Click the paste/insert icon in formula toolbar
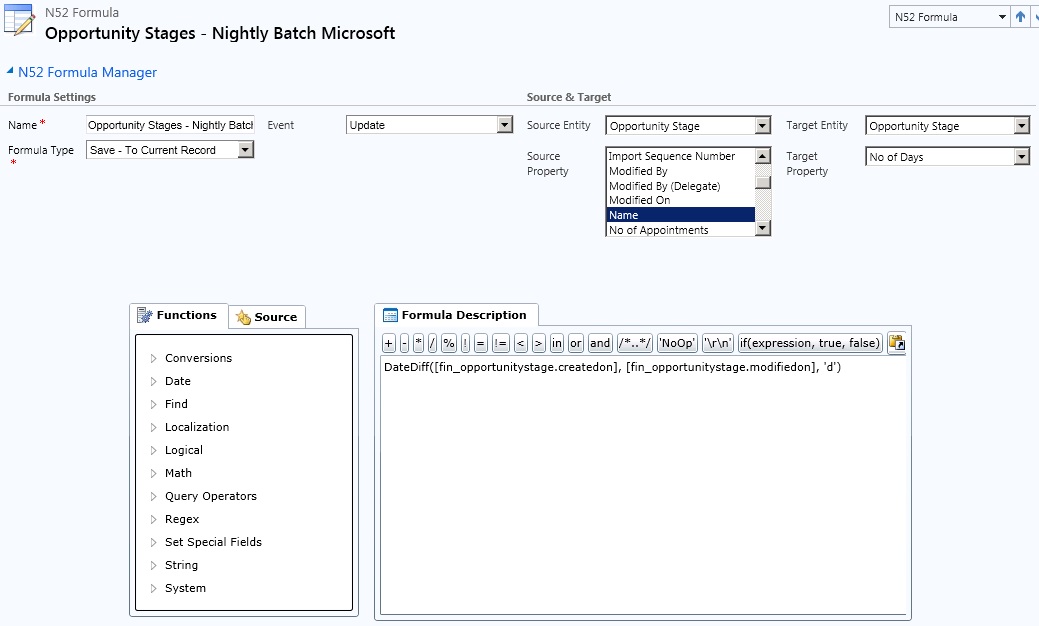 pyautogui.click(x=896, y=343)
